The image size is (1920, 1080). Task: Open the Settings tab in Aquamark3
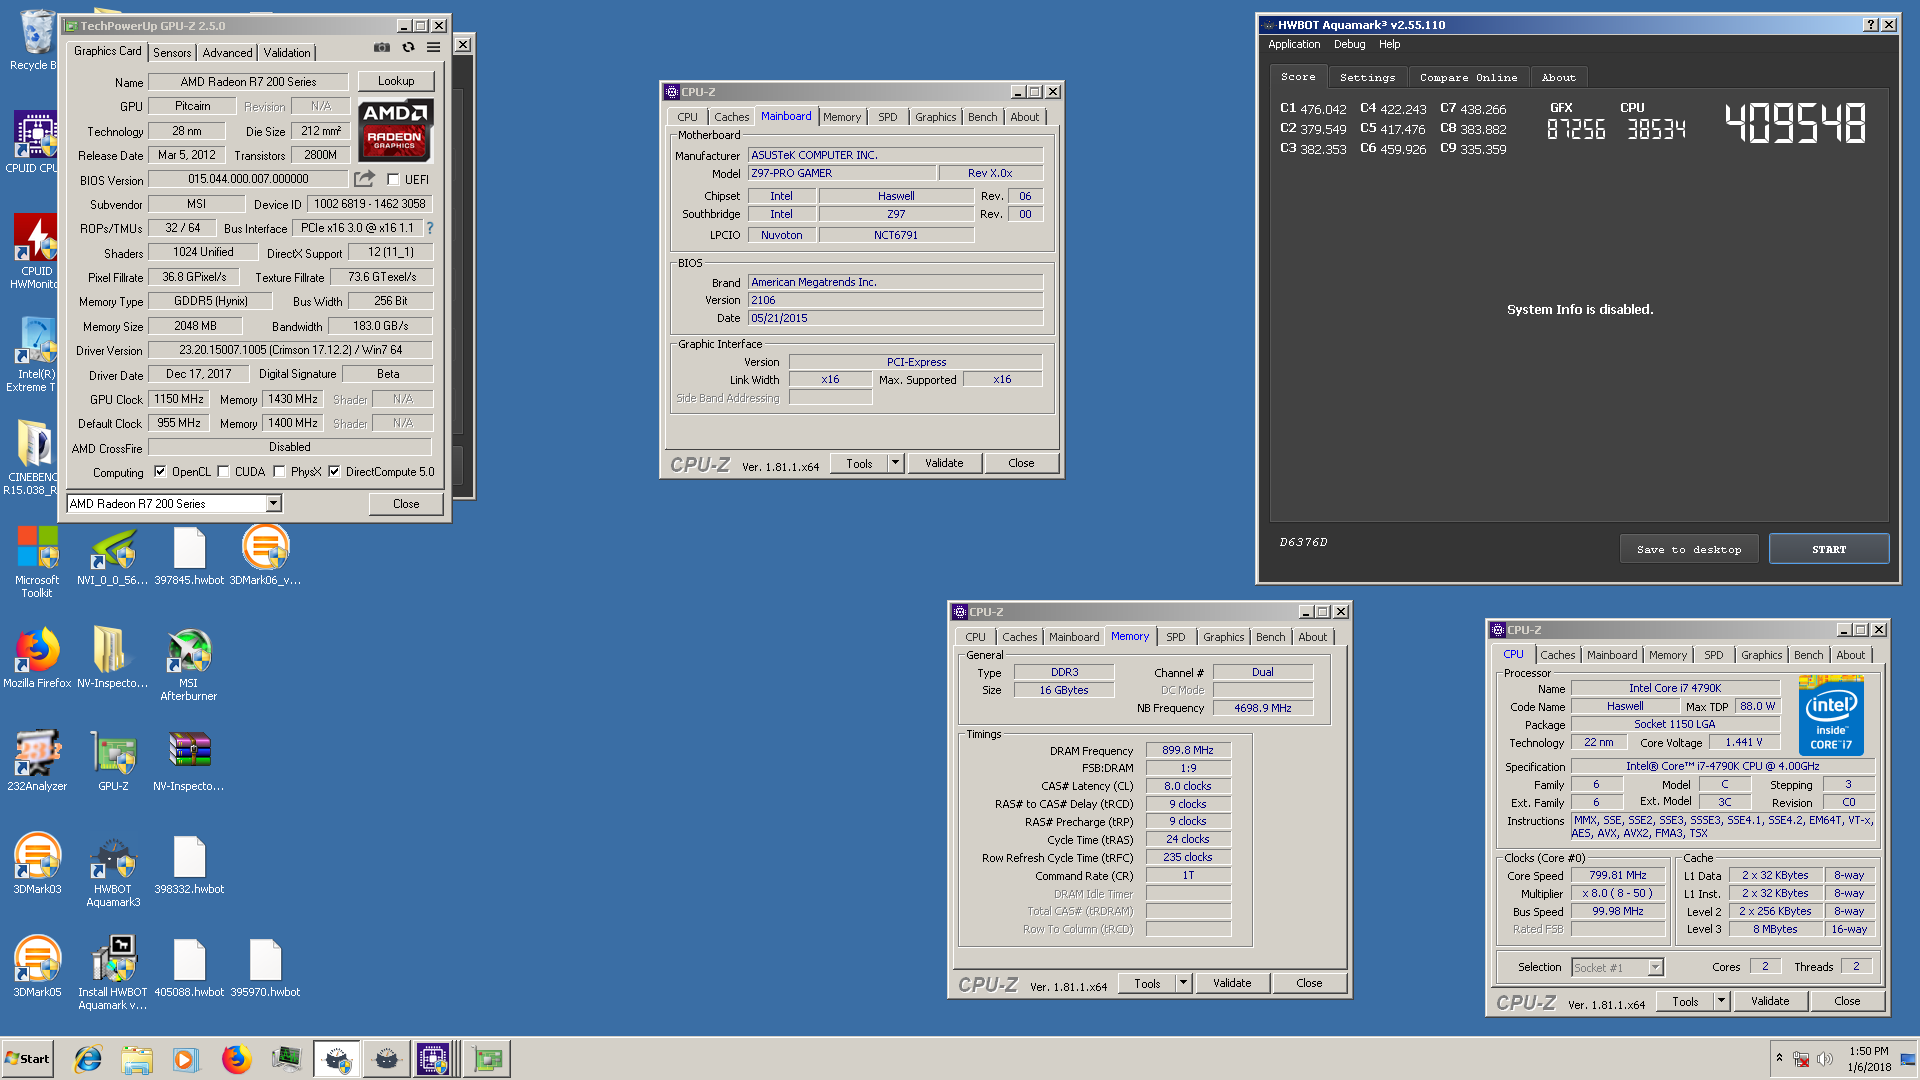[x=1367, y=77]
